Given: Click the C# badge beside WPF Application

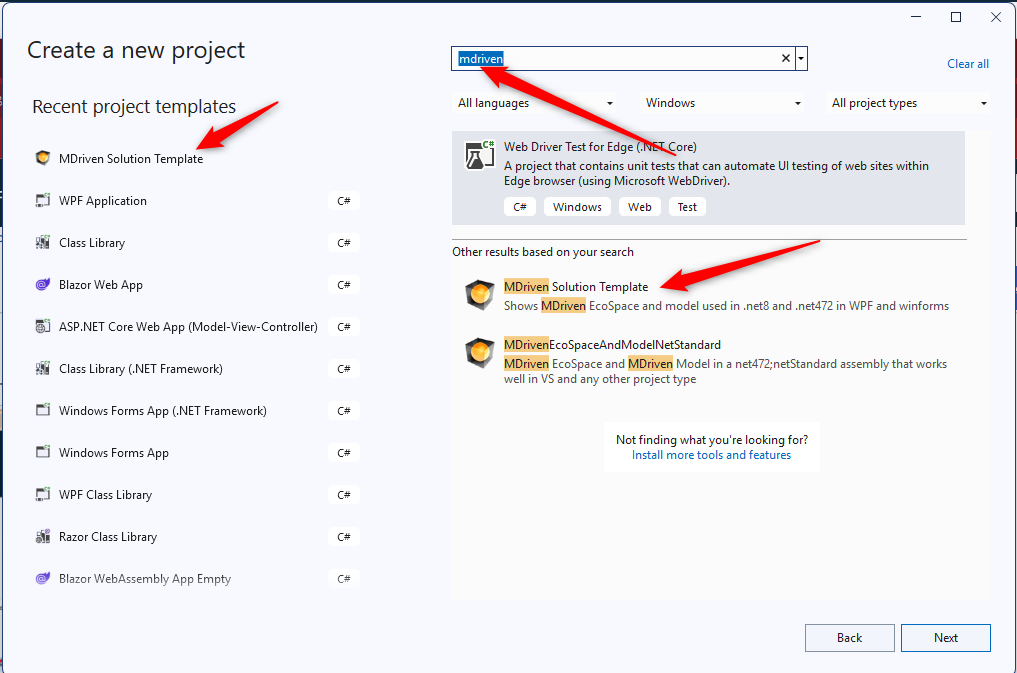Looking at the screenshot, I should tap(344, 201).
